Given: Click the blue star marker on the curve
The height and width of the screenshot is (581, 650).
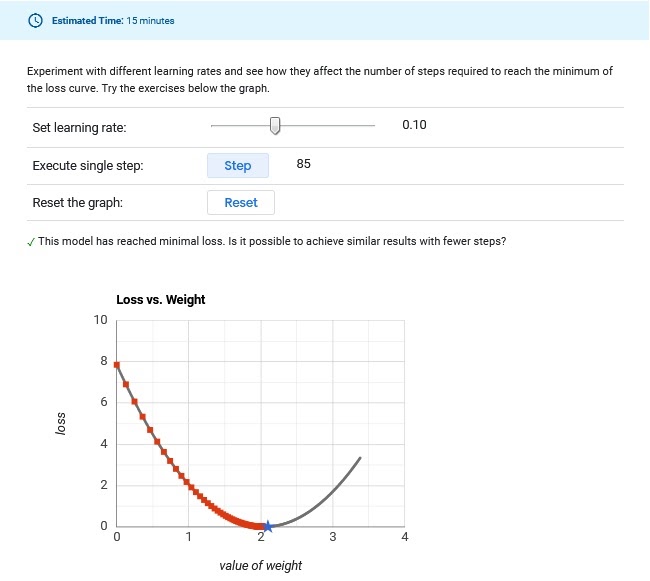Looking at the screenshot, I should pos(267,526).
